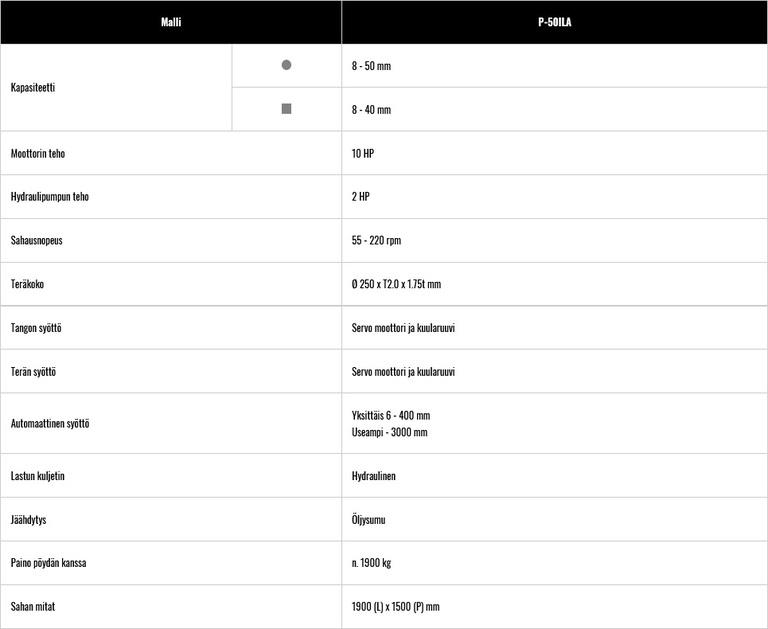Screen dimensions: 768x629
Task: Select the Hydraulipumpun teho label
Action: tap(50, 197)
